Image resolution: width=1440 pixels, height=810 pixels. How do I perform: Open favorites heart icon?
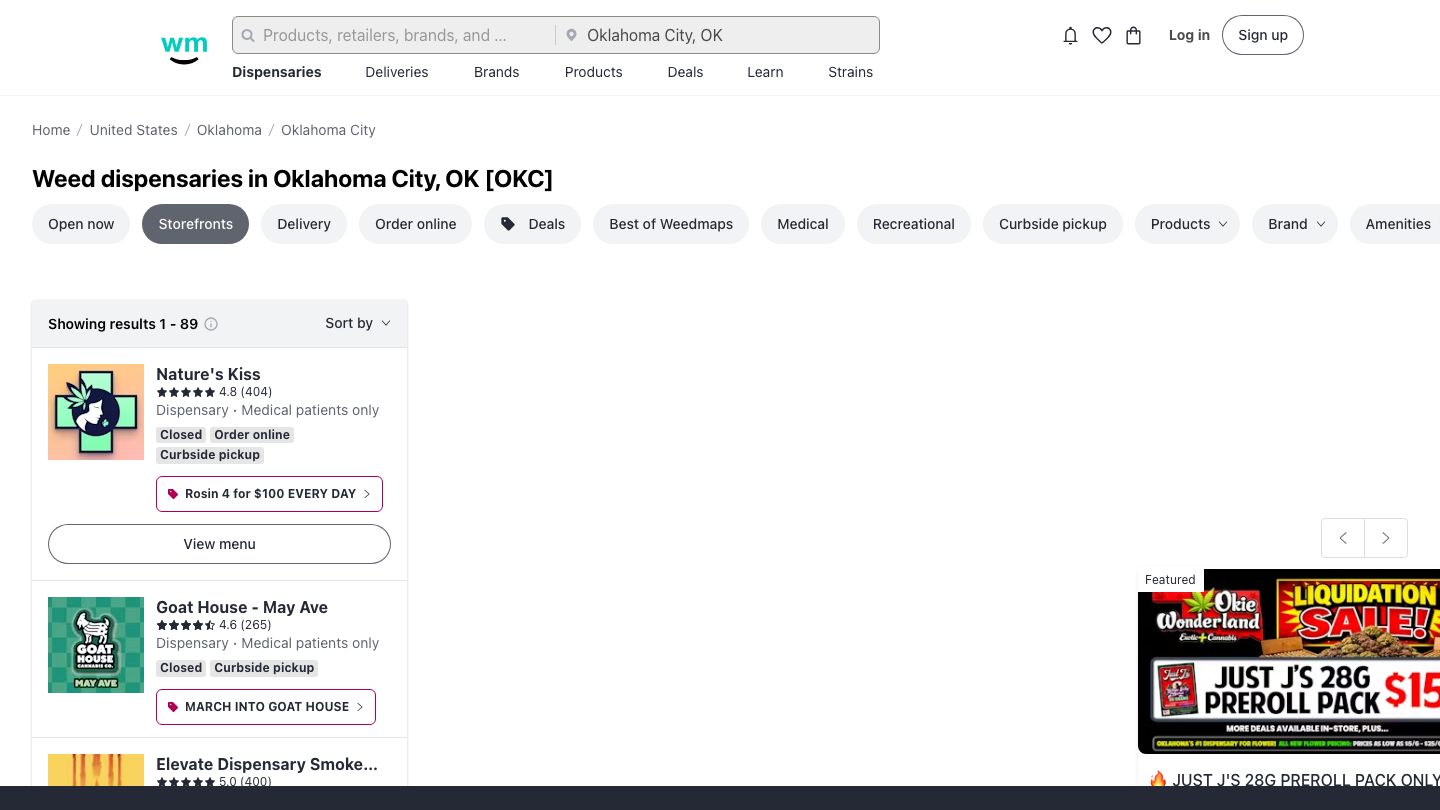pyautogui.click(x=1102, y=36)
